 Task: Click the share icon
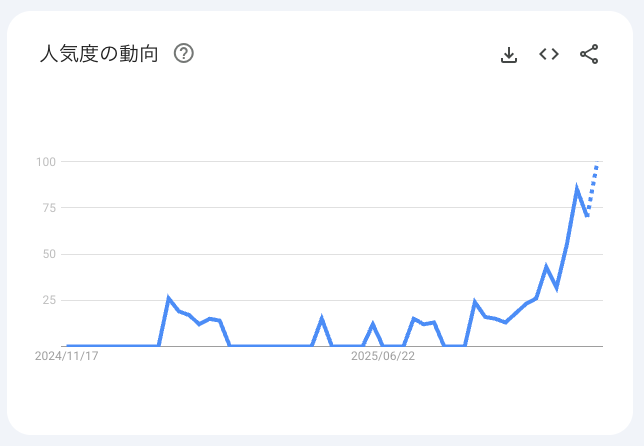click(x=589, y=54)
